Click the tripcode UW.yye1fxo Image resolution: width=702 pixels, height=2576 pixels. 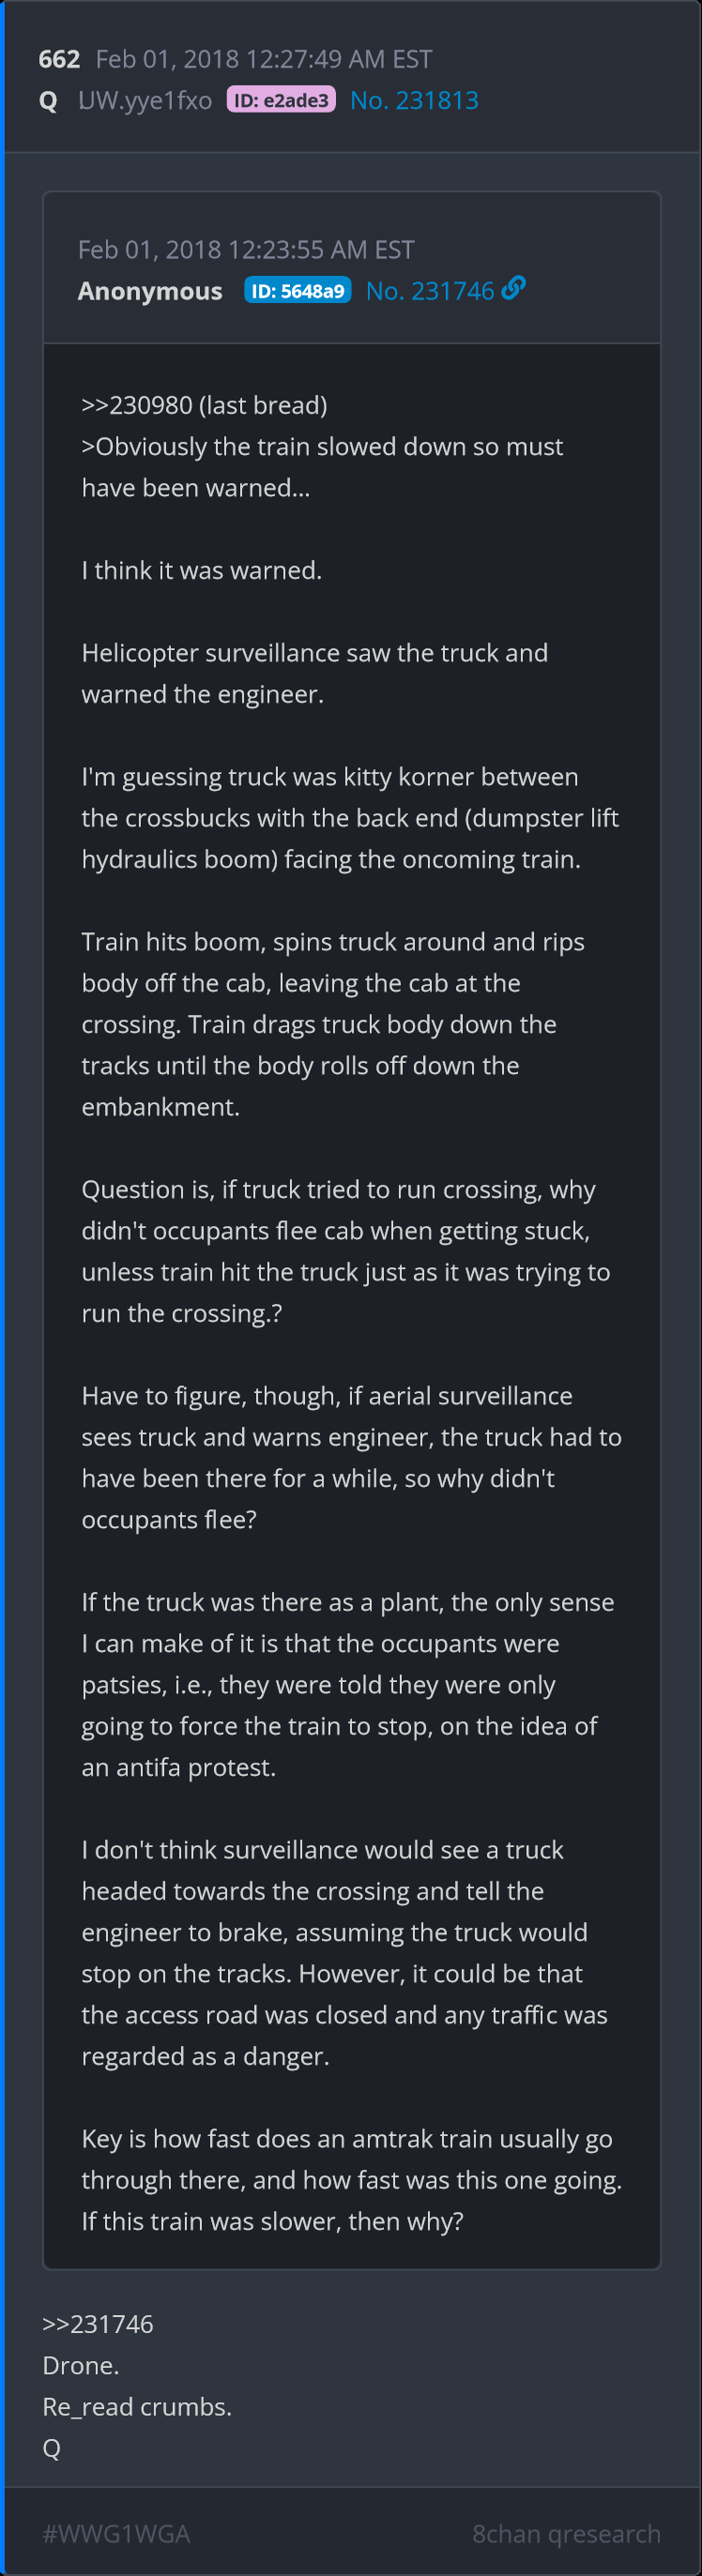point(145,101)
